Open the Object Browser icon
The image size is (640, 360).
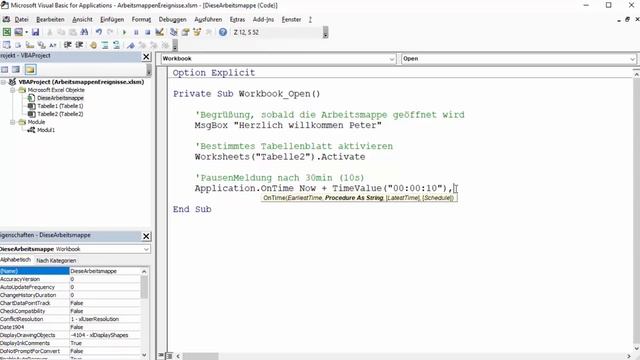pyautogui.click(x=197, y=32)
